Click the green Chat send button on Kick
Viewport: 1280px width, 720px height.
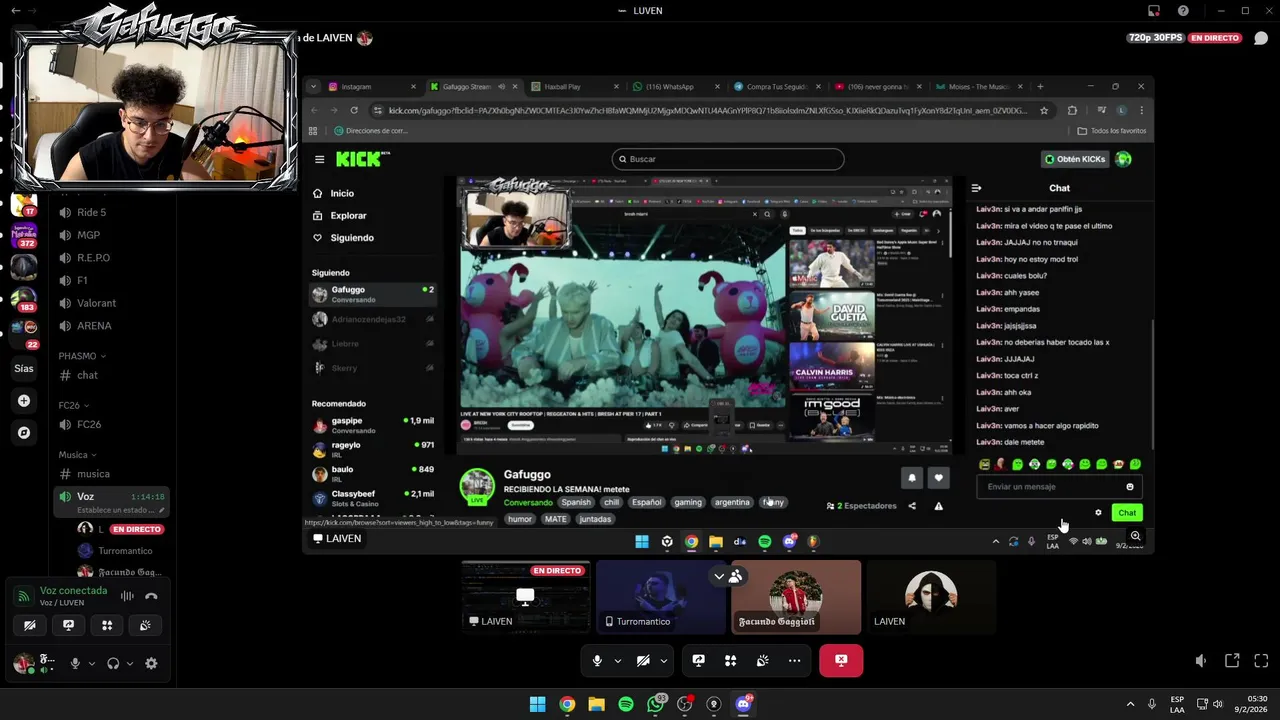(x=1127, y=513)
